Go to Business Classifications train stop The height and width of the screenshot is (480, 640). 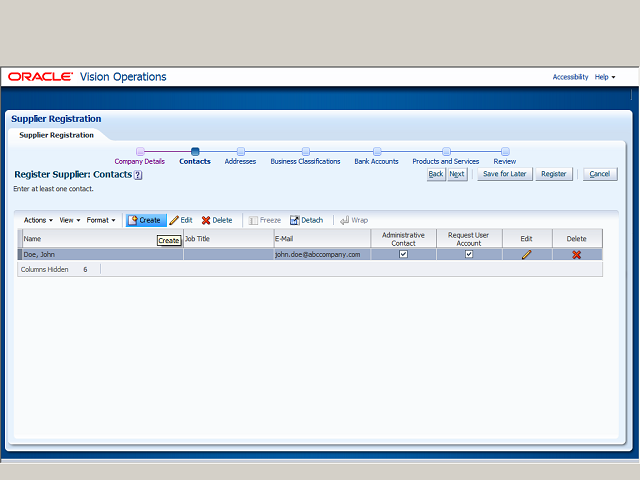click(305, 156)
